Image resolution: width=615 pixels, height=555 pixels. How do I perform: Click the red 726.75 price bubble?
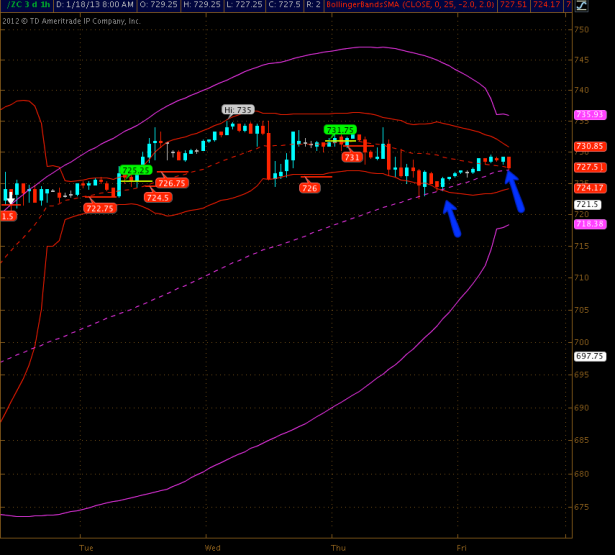click(171, 183)
